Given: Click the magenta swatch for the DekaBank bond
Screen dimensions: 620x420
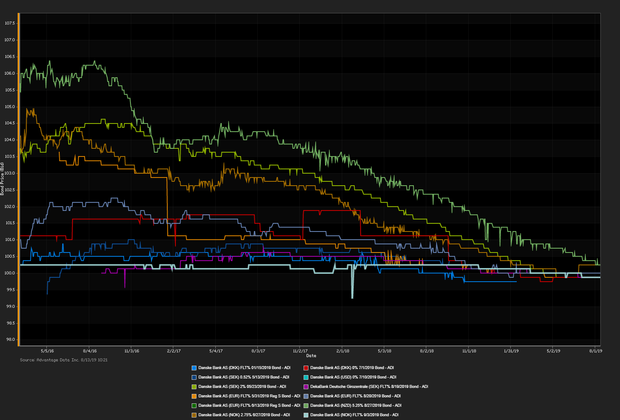Looking at the screenshot, I should coord(306,387).
